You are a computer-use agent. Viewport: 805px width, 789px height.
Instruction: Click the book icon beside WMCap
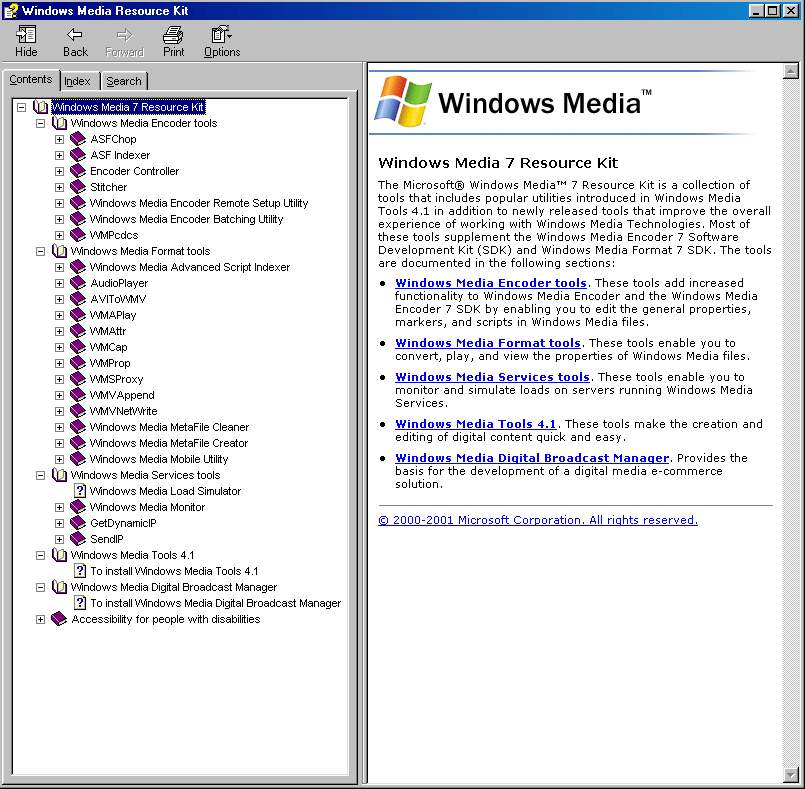click(78, 347)
